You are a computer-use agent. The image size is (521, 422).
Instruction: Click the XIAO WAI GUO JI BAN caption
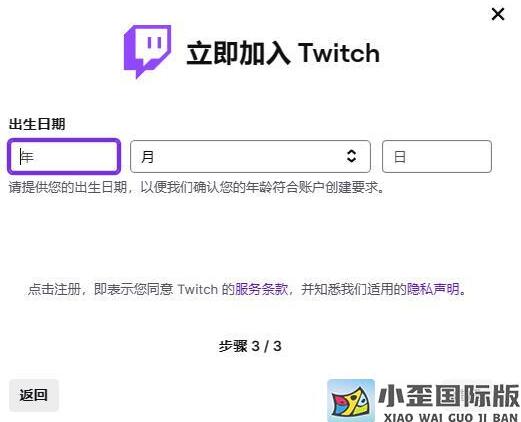click(451, 417)
